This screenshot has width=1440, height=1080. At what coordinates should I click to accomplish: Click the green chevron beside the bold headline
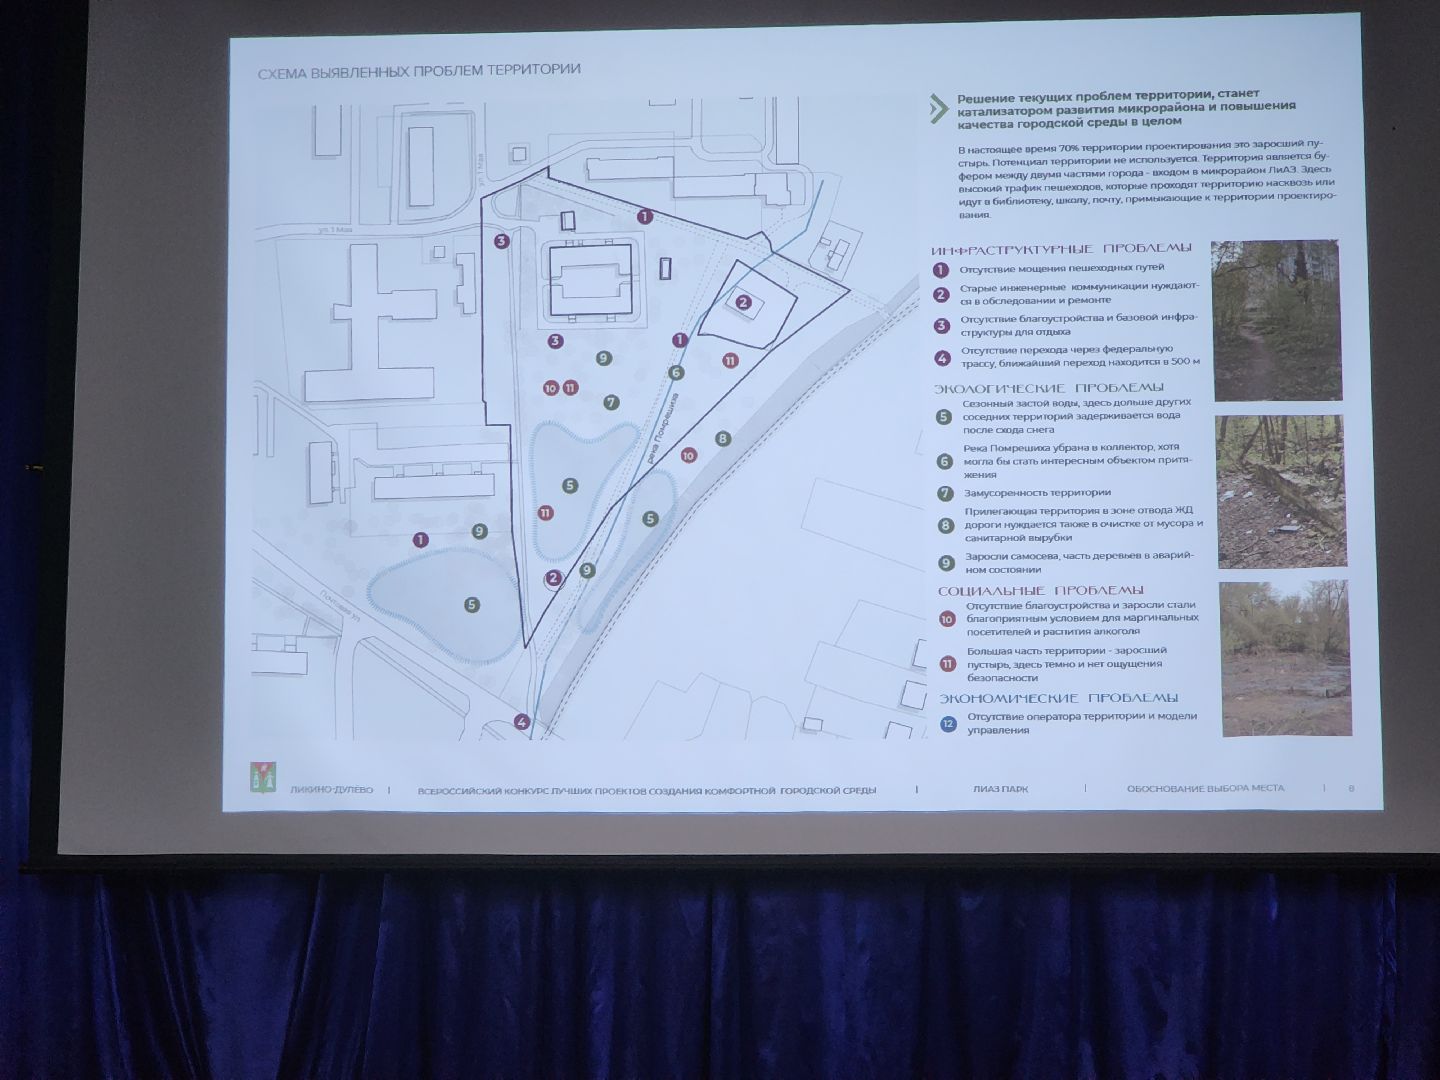(937, 109)
